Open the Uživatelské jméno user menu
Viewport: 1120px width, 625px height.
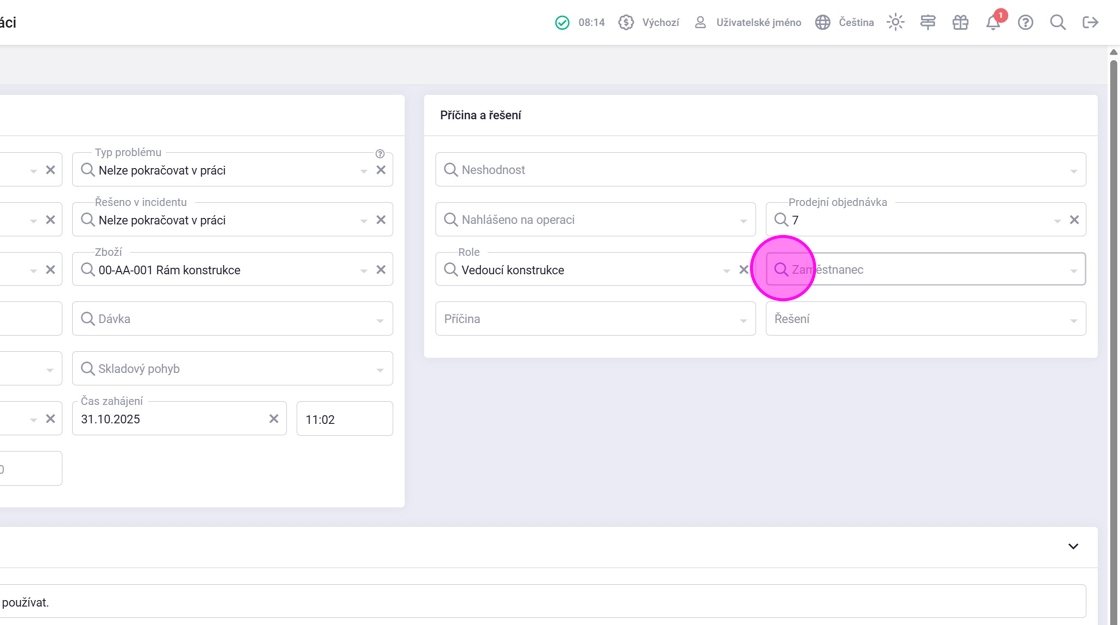[x=748, y=22]
